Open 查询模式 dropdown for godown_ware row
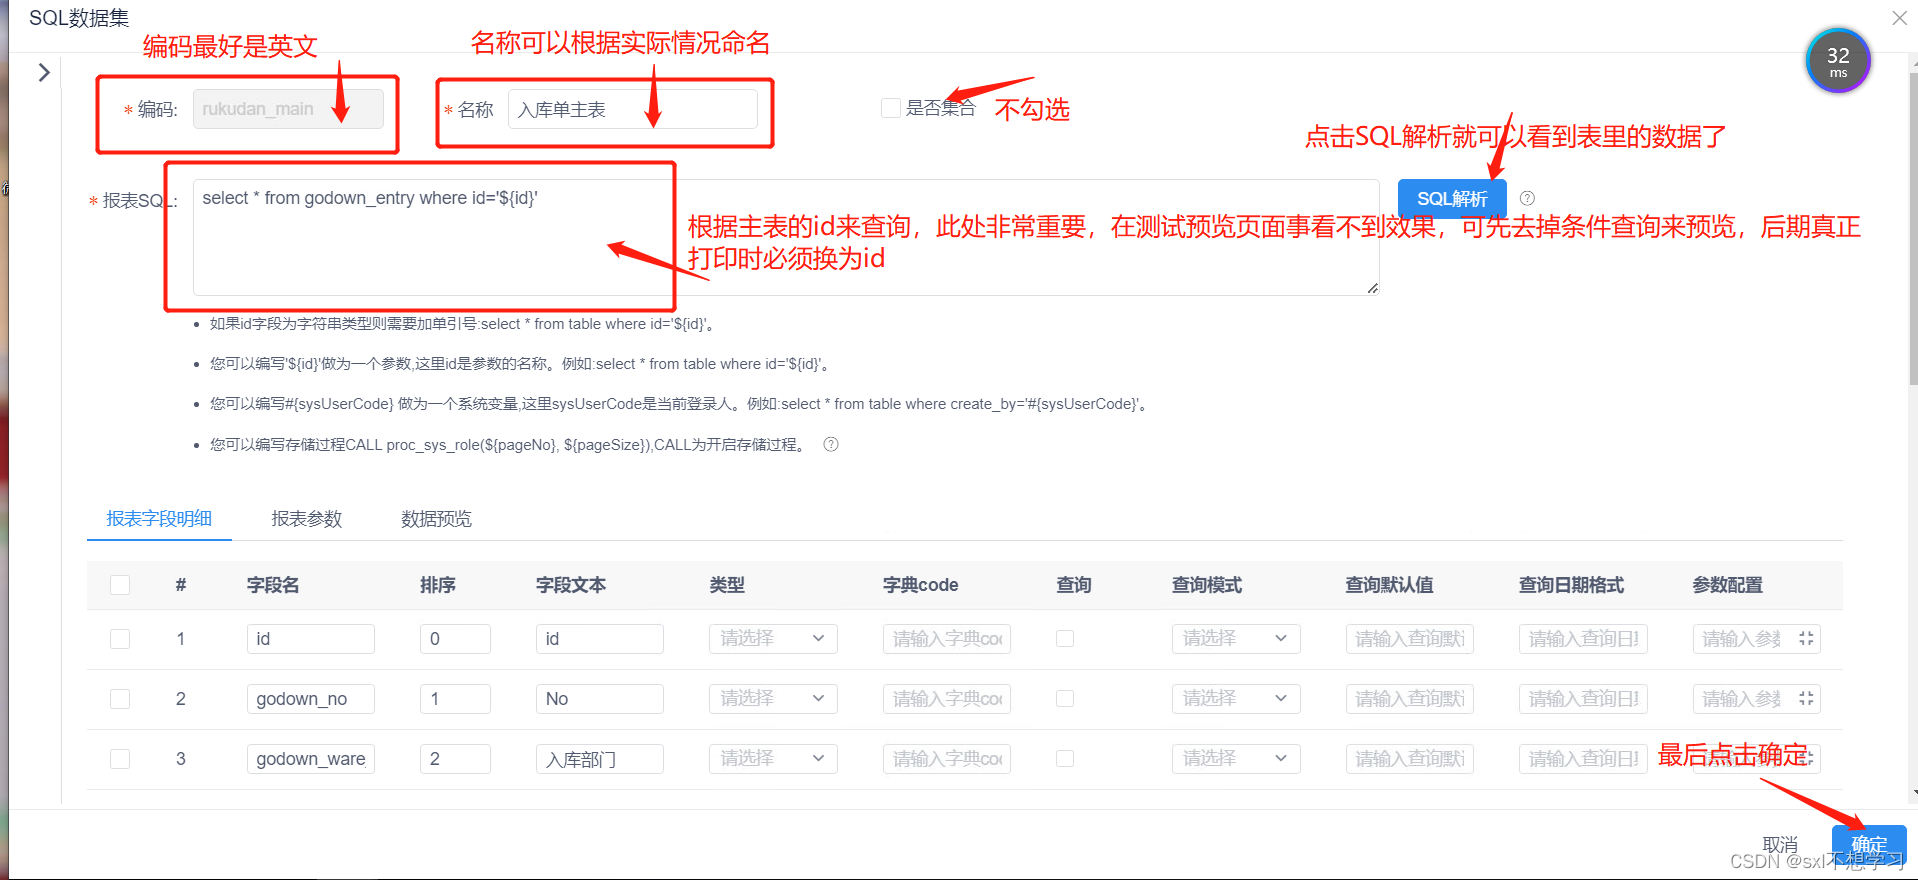Image resolution: width=1918 pixels, height=880 pixels. tap(1236, 758)
